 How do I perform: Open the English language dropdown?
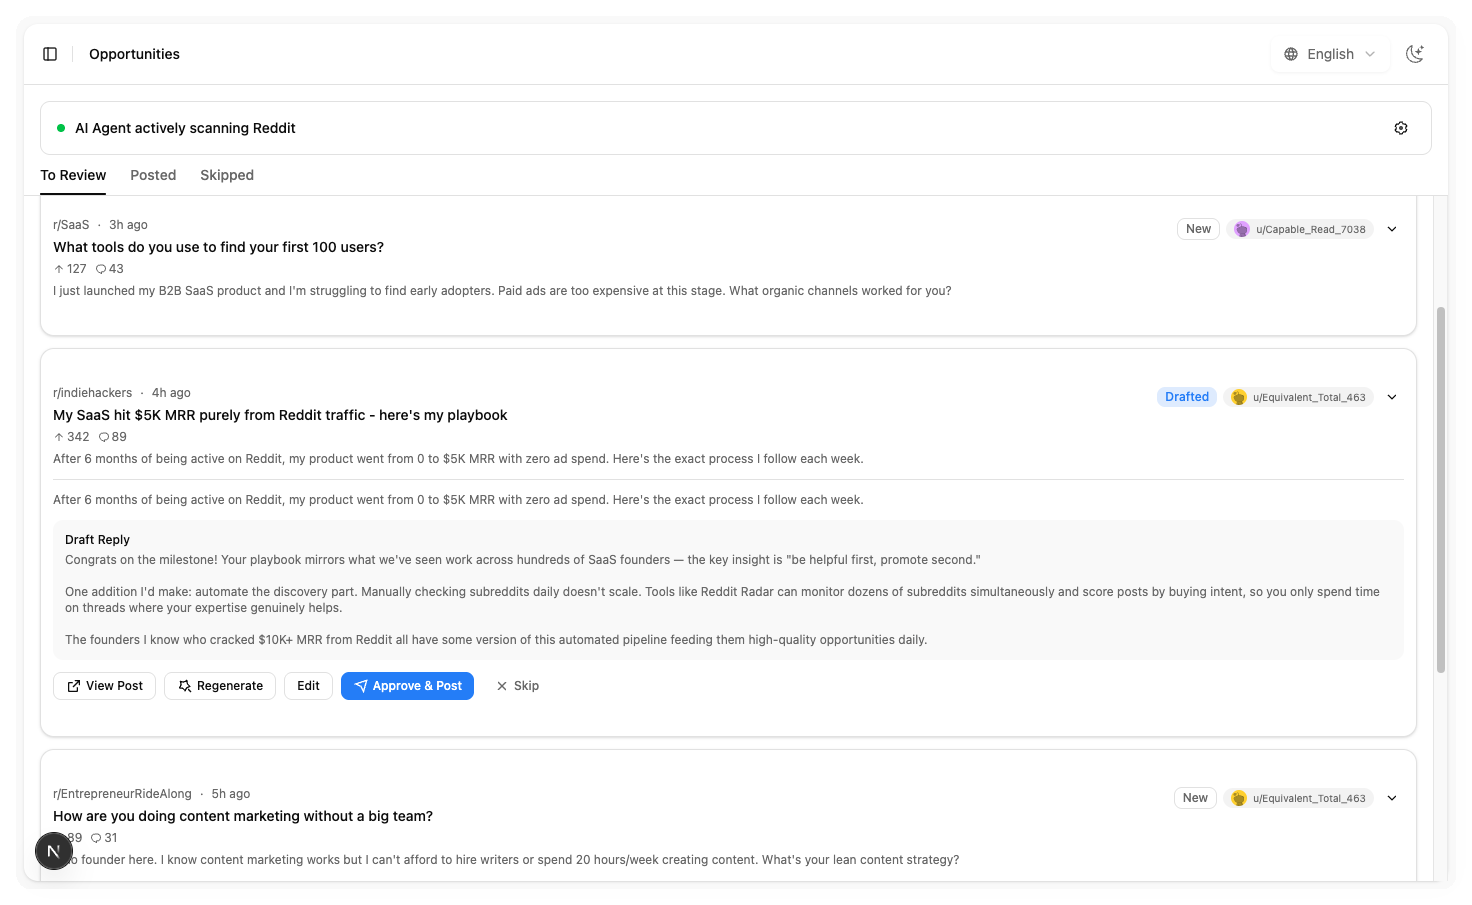(x=1329, y=54)
